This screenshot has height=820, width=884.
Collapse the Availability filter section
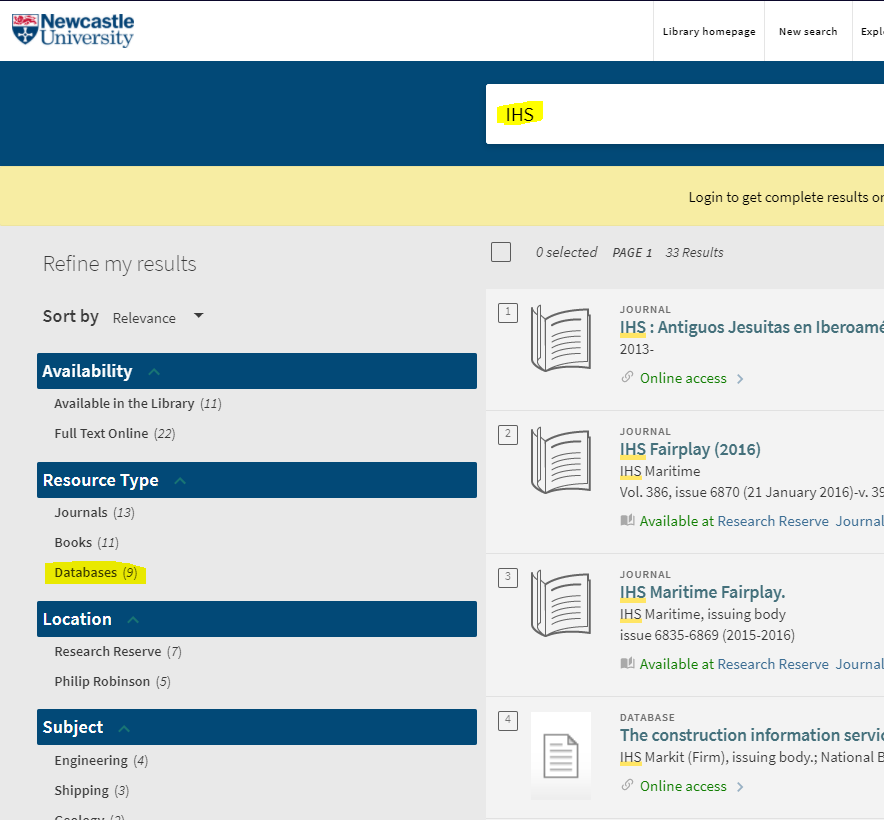tap(154, 371)
